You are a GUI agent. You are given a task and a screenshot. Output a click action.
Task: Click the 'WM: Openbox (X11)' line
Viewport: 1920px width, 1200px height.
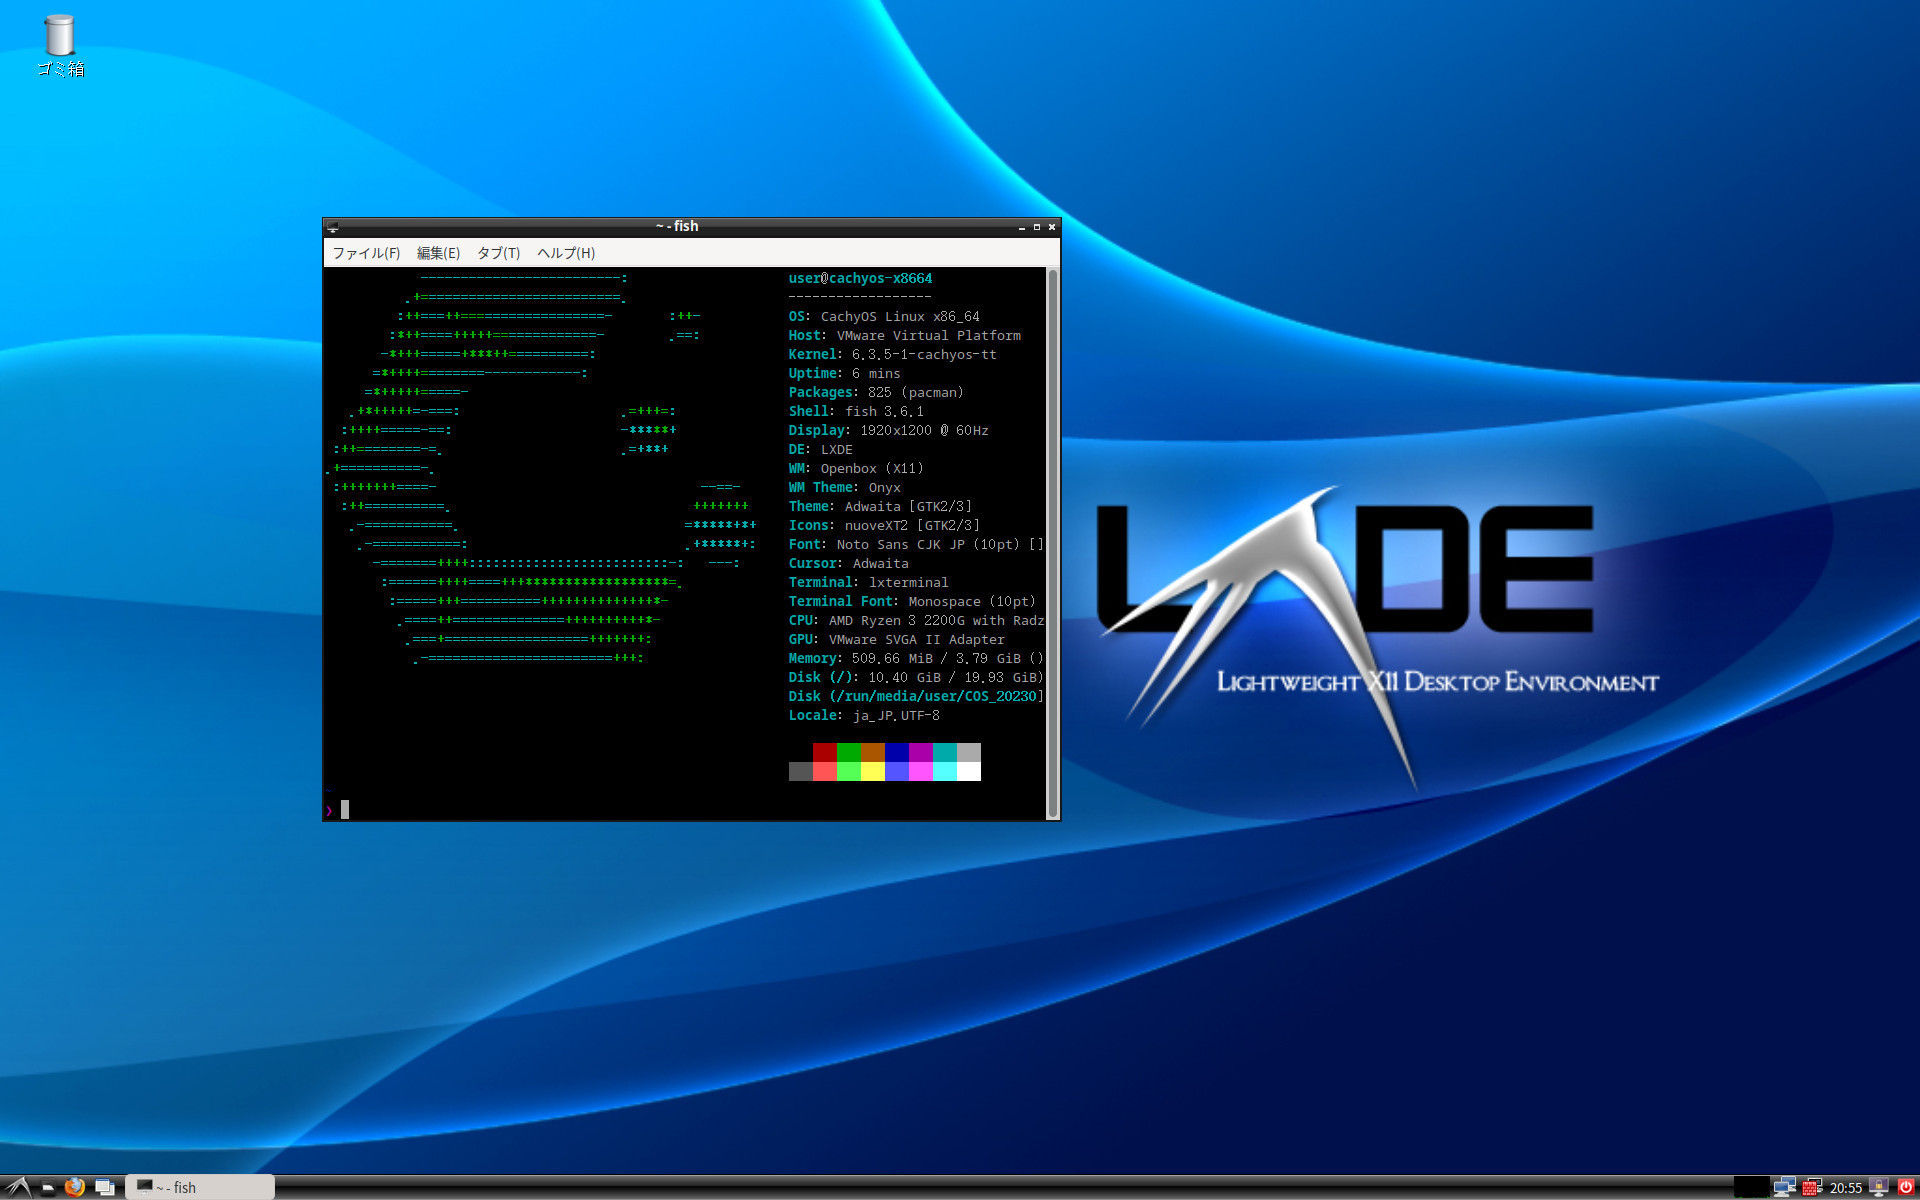[857, 469]
